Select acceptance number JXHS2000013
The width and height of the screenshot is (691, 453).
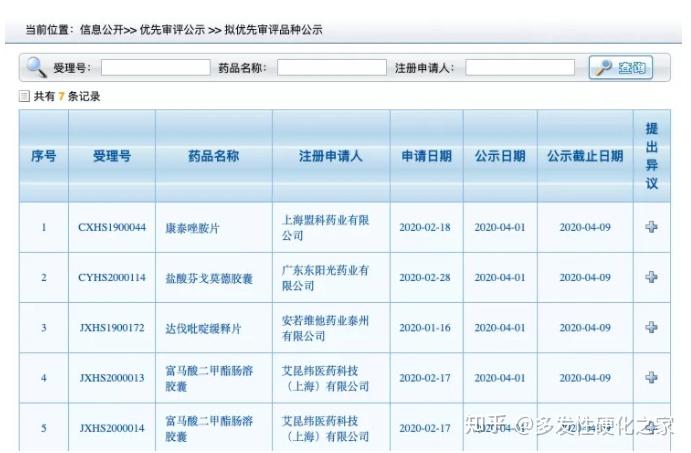pos(112,378)
